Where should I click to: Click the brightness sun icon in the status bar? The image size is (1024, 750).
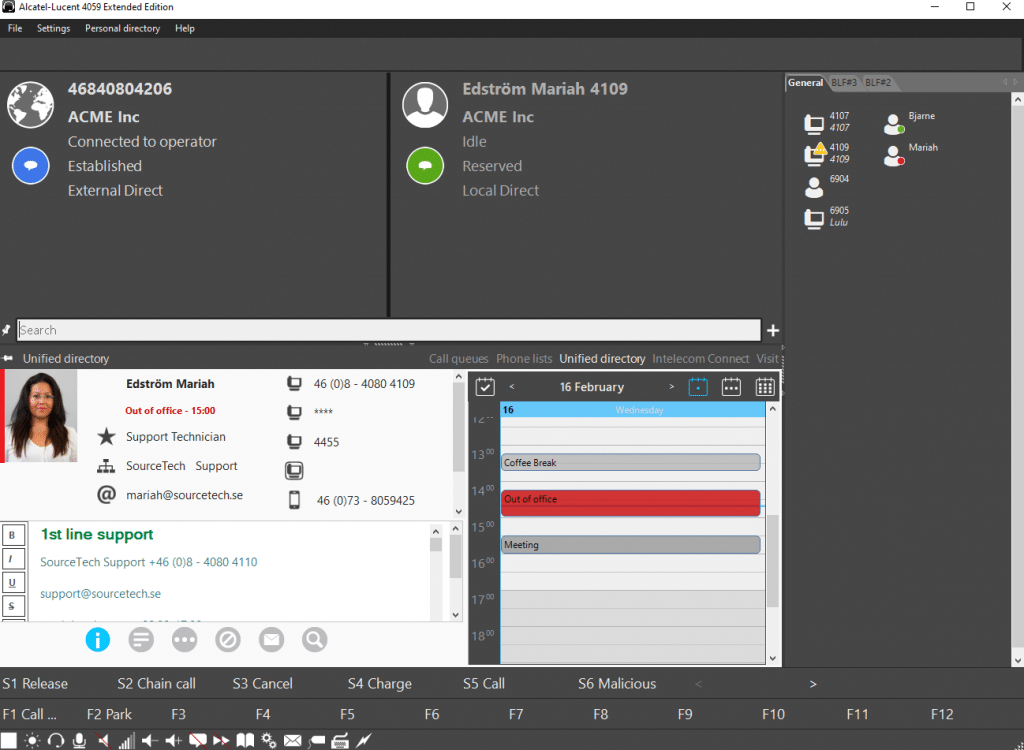[x=31, y=740]
